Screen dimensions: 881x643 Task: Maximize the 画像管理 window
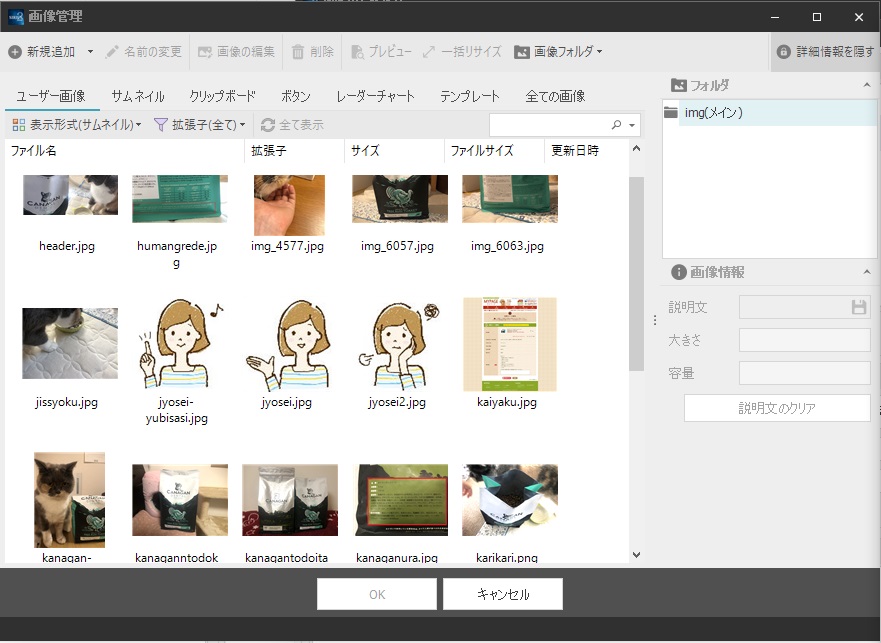pos(817,17)
